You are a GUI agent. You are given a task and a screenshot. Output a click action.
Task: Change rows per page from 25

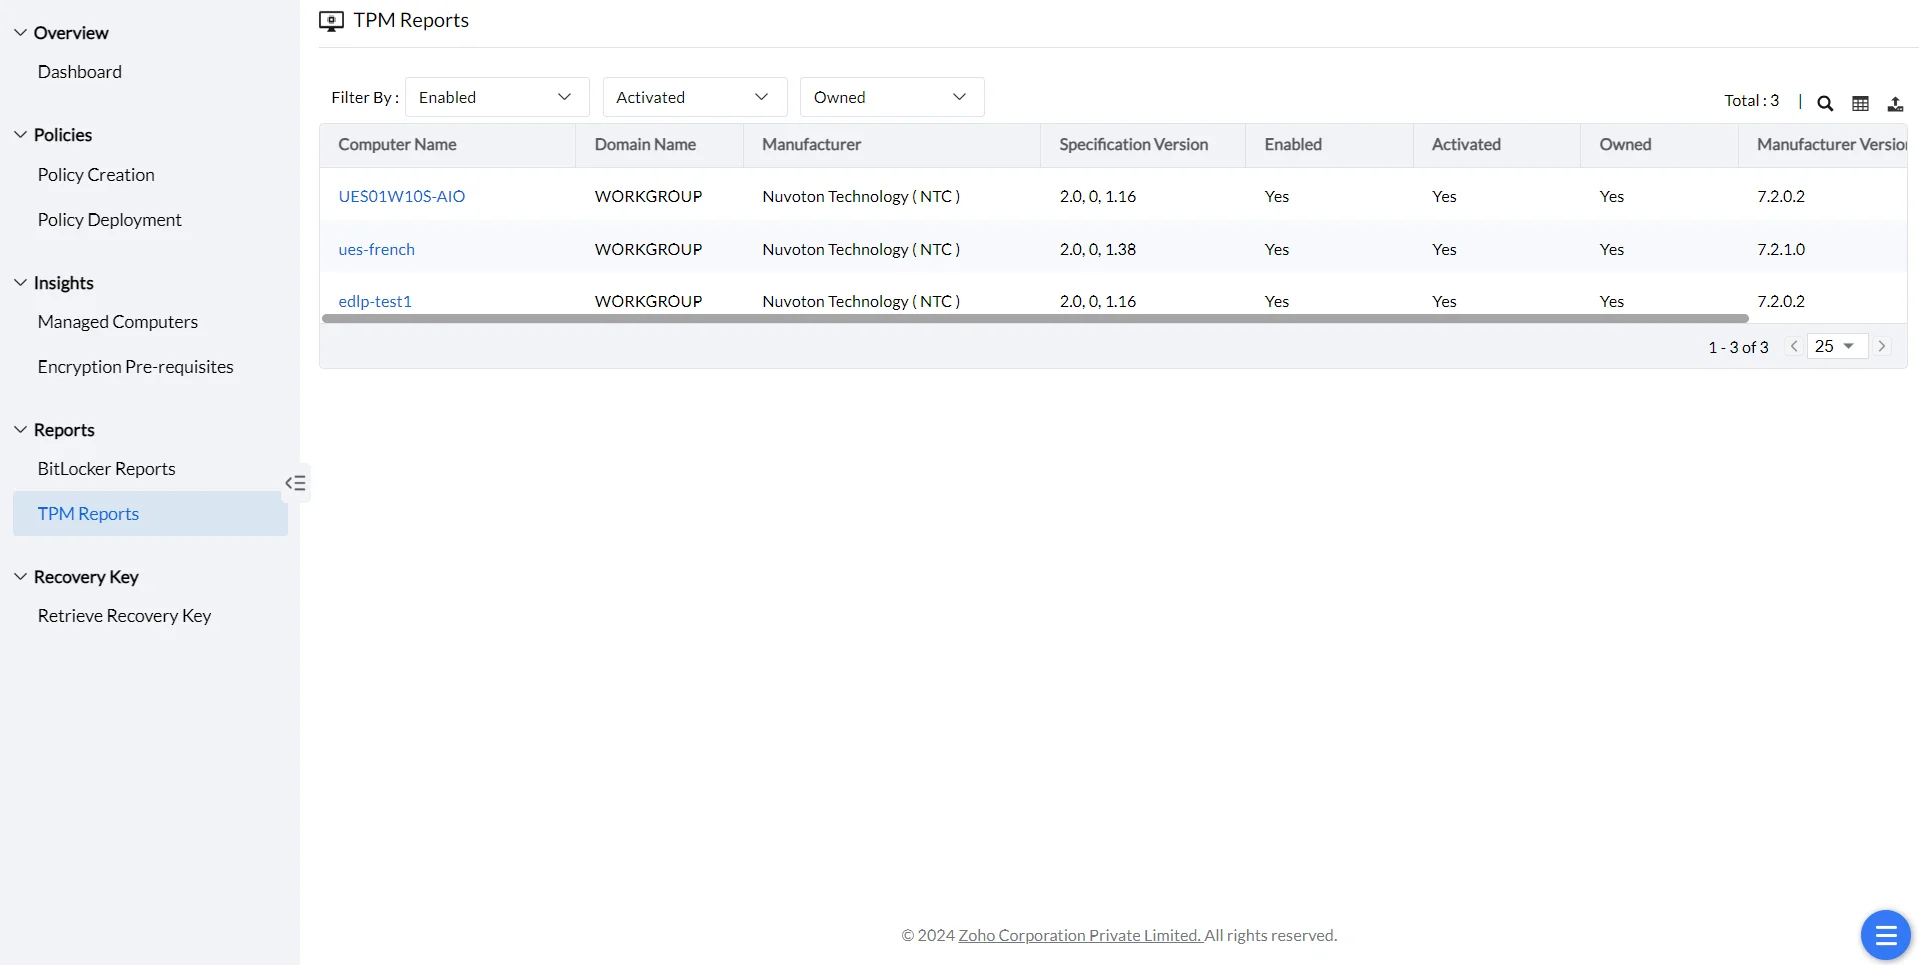(x=1837, y=346)
